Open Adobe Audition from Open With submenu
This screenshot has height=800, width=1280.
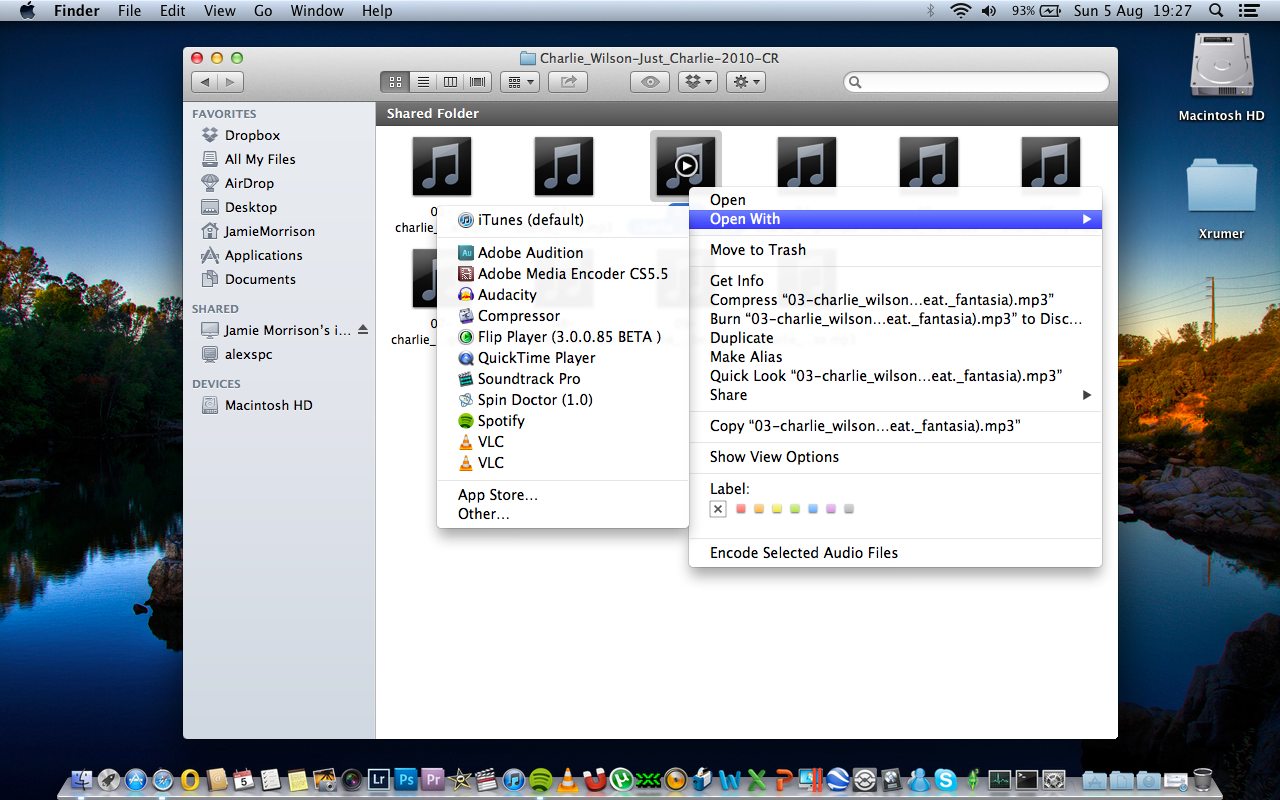(562, 253)
